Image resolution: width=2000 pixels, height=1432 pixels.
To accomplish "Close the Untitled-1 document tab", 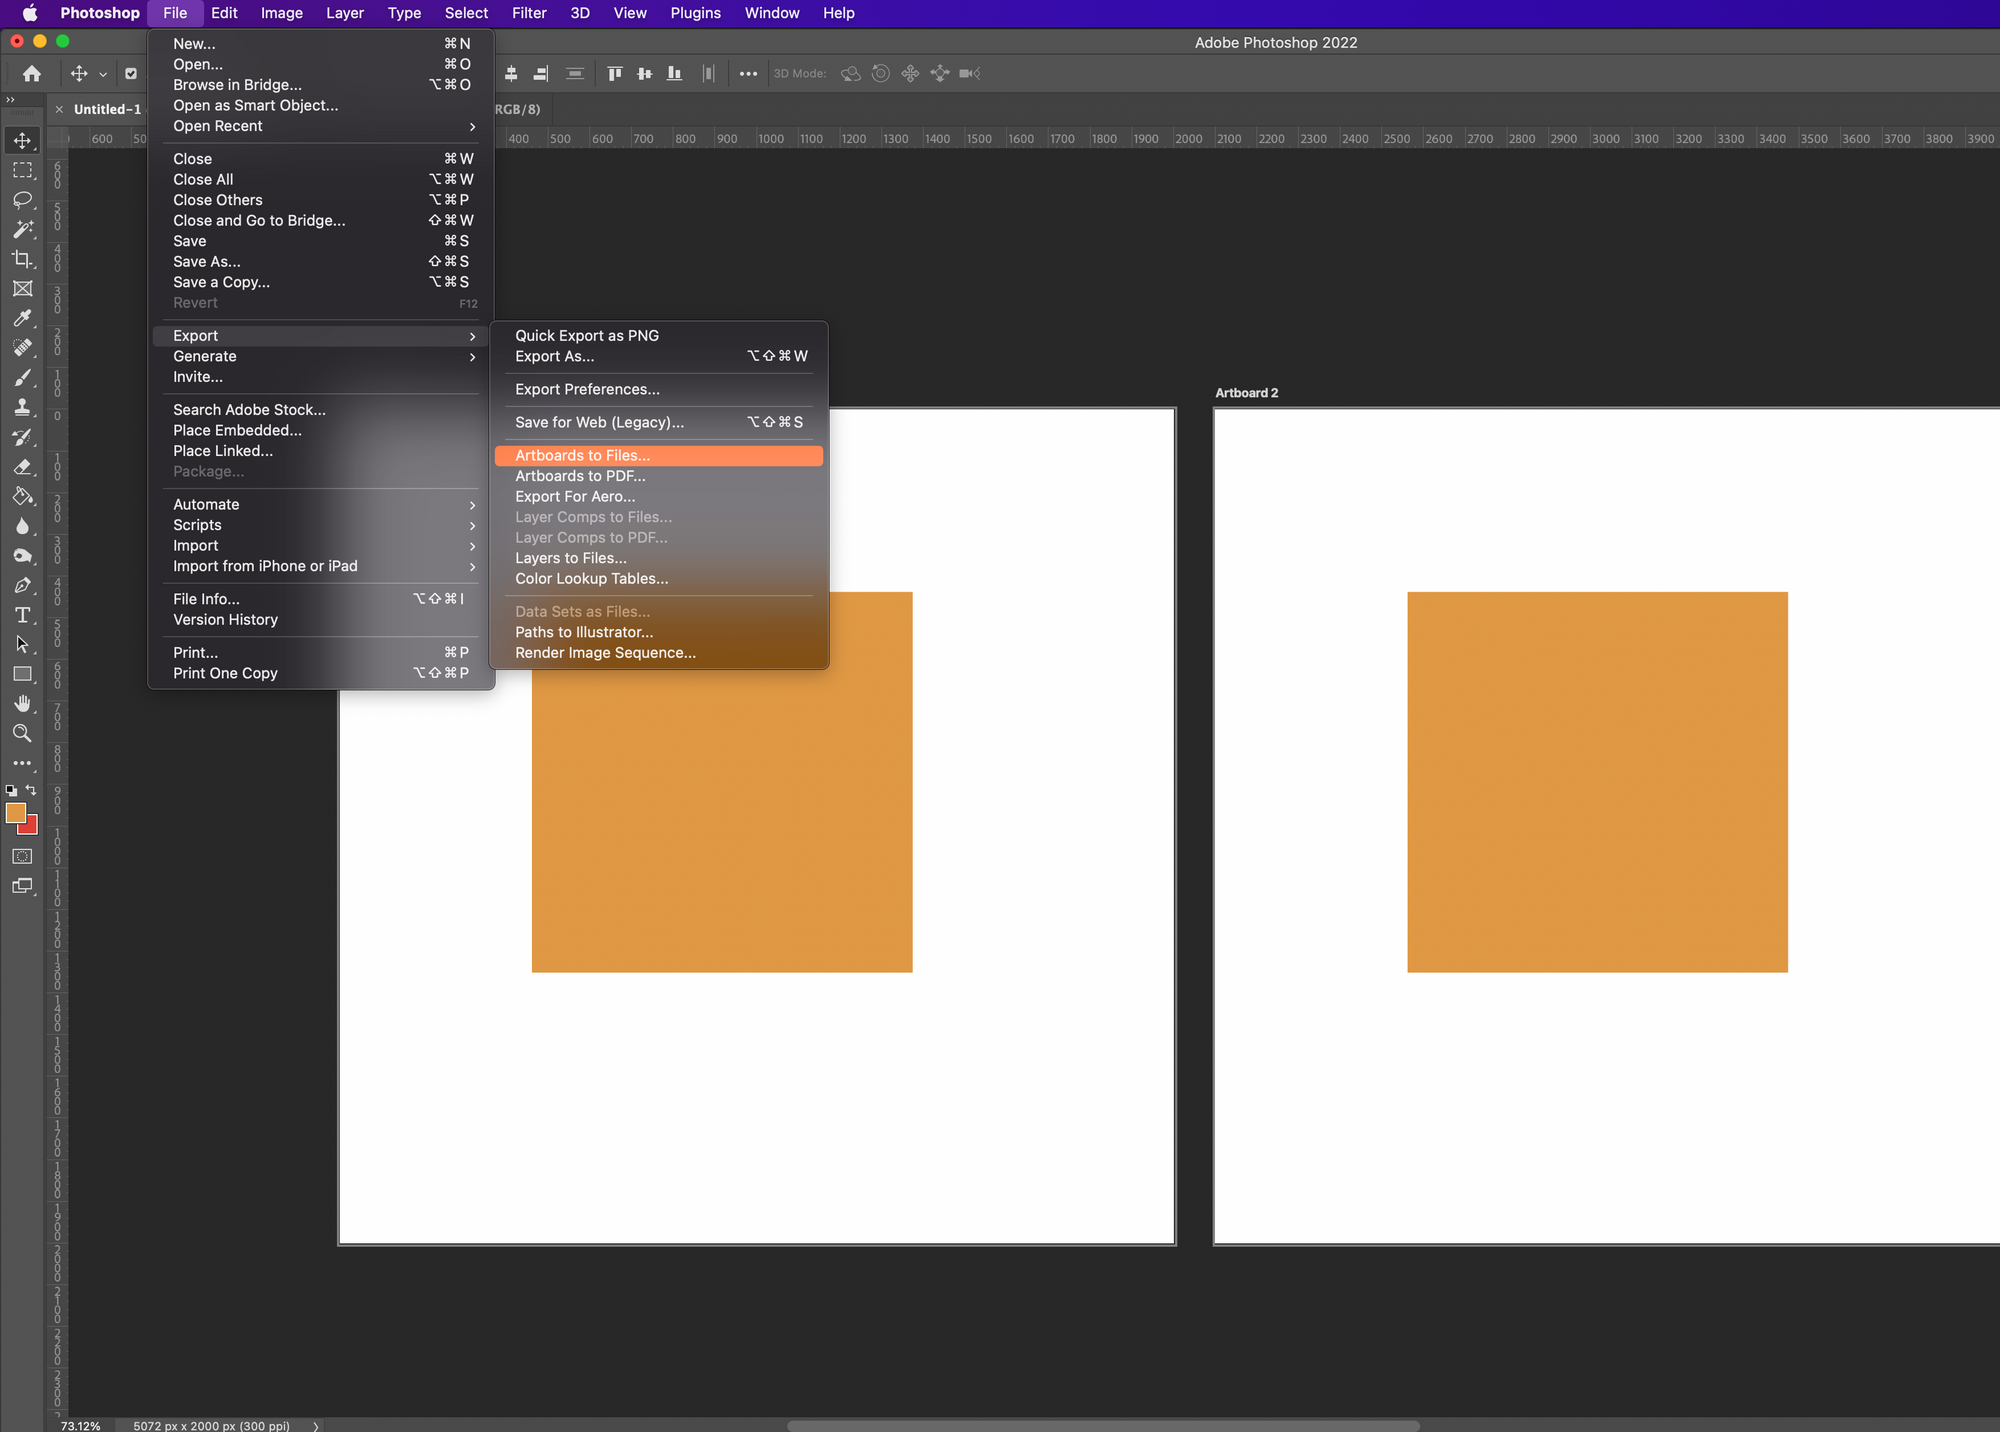I will (x=60, y=110).
